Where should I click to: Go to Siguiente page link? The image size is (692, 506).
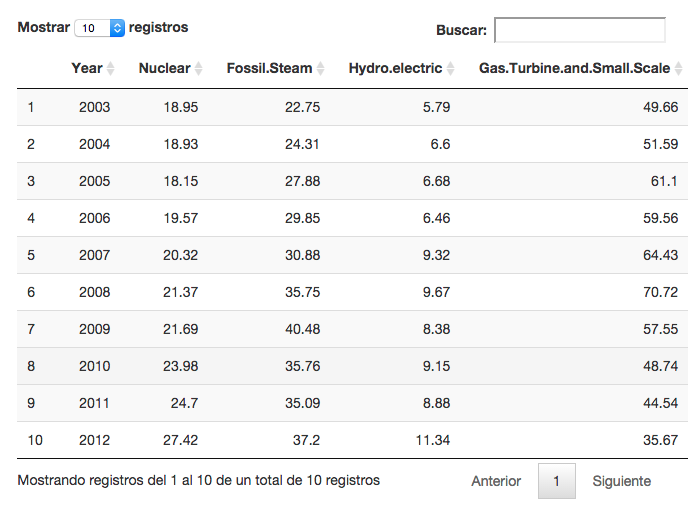coord(621,481)
